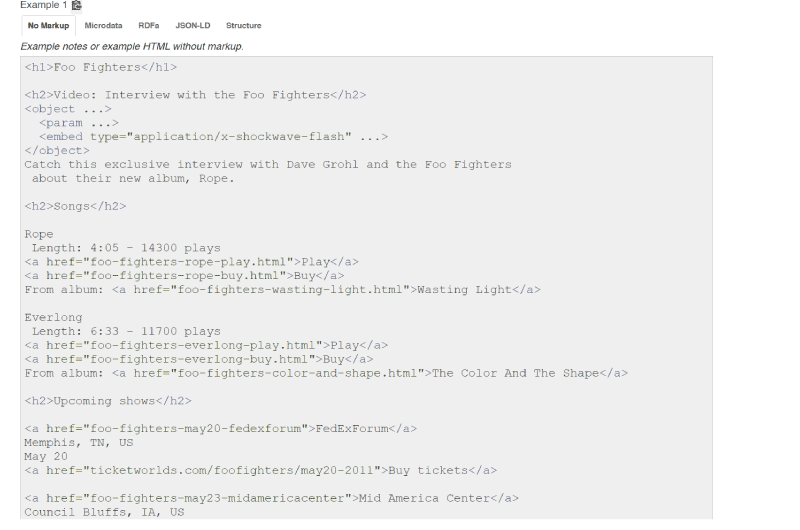
Task: Click the h2 Songs code line
Action: coord(75,206)
